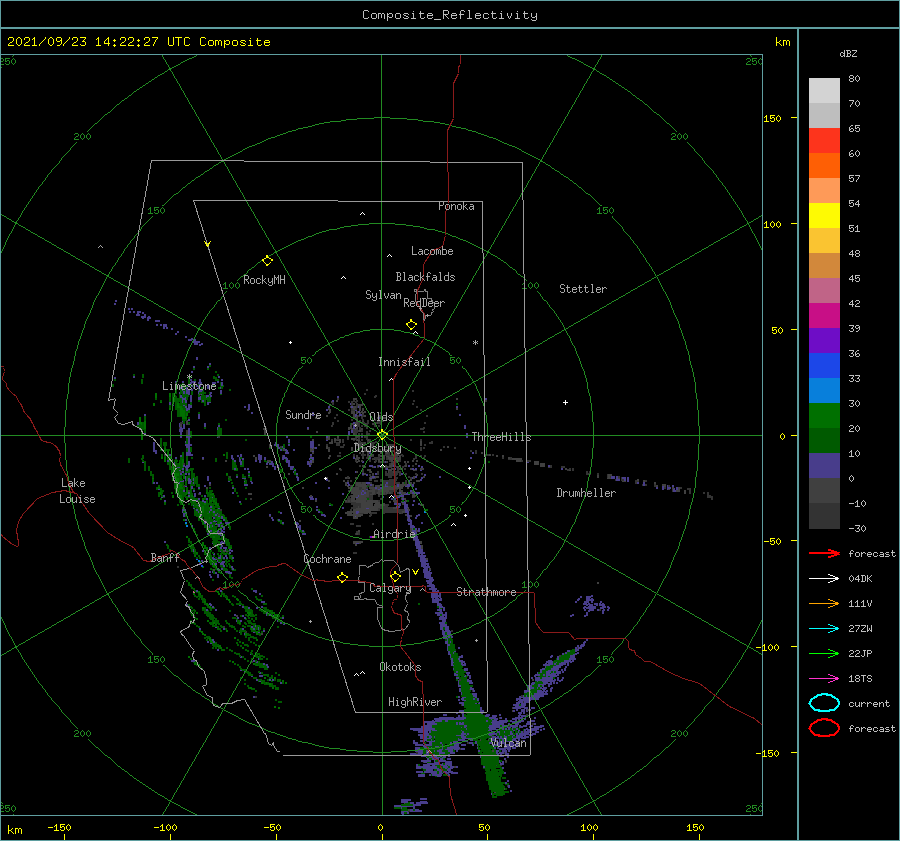The height and width of the screenshot is (841, 900).
Task: Click the Limestone label
Action: [x=189, y=386]
